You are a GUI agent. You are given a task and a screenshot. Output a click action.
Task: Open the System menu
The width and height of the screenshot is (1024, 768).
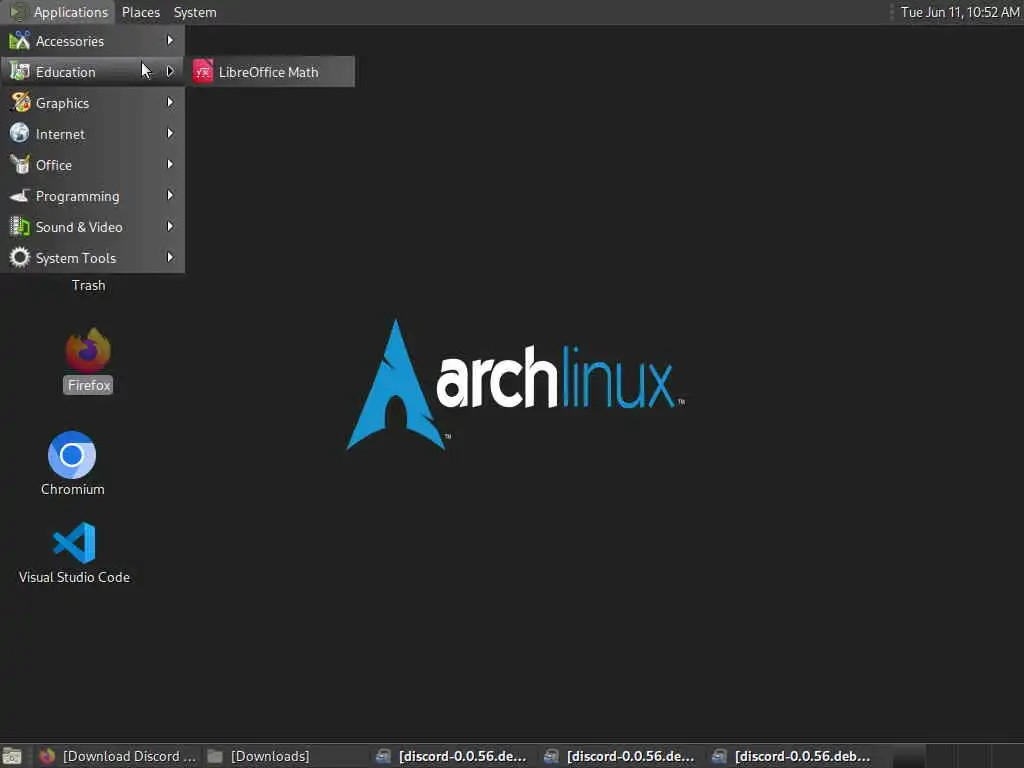coord(195,12)
